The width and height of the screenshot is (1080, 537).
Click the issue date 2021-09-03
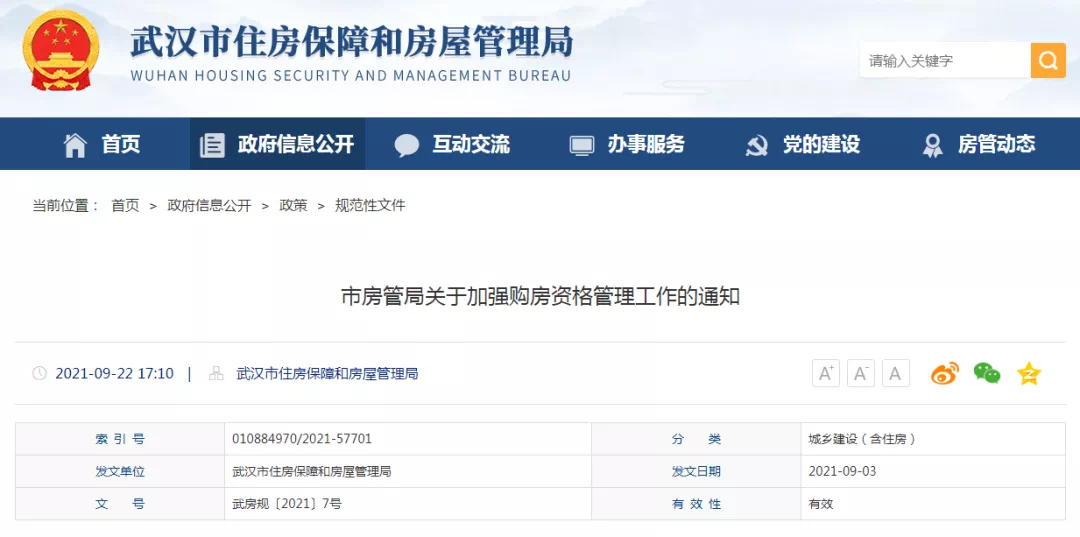[842, 472]
